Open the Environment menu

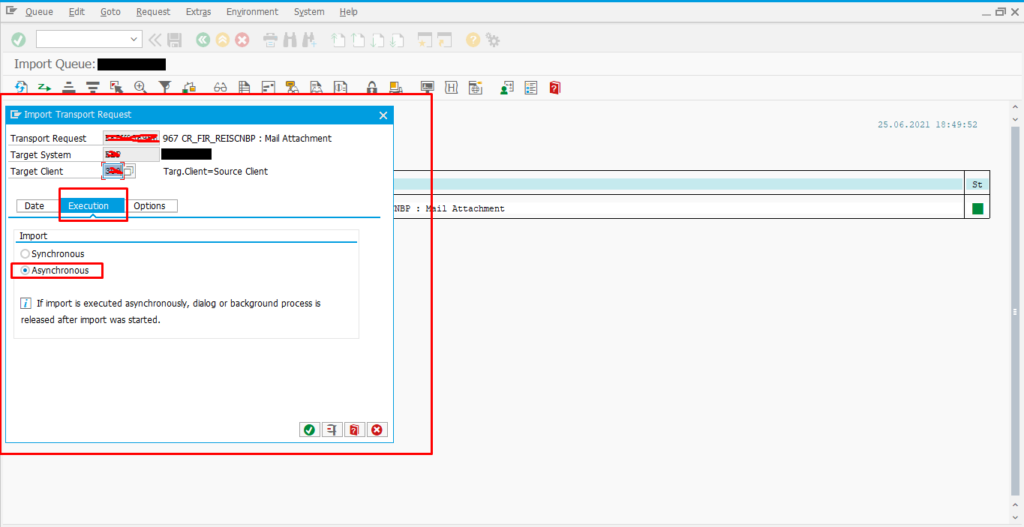pos(252,12)
